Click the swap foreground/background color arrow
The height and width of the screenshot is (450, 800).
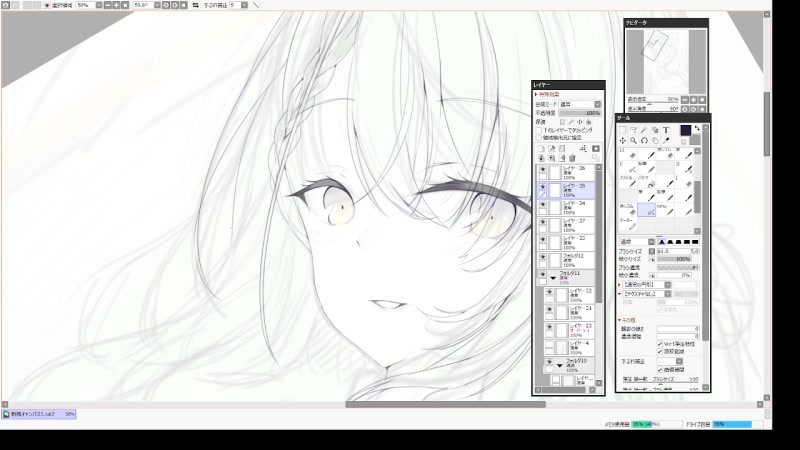[697, 128]
